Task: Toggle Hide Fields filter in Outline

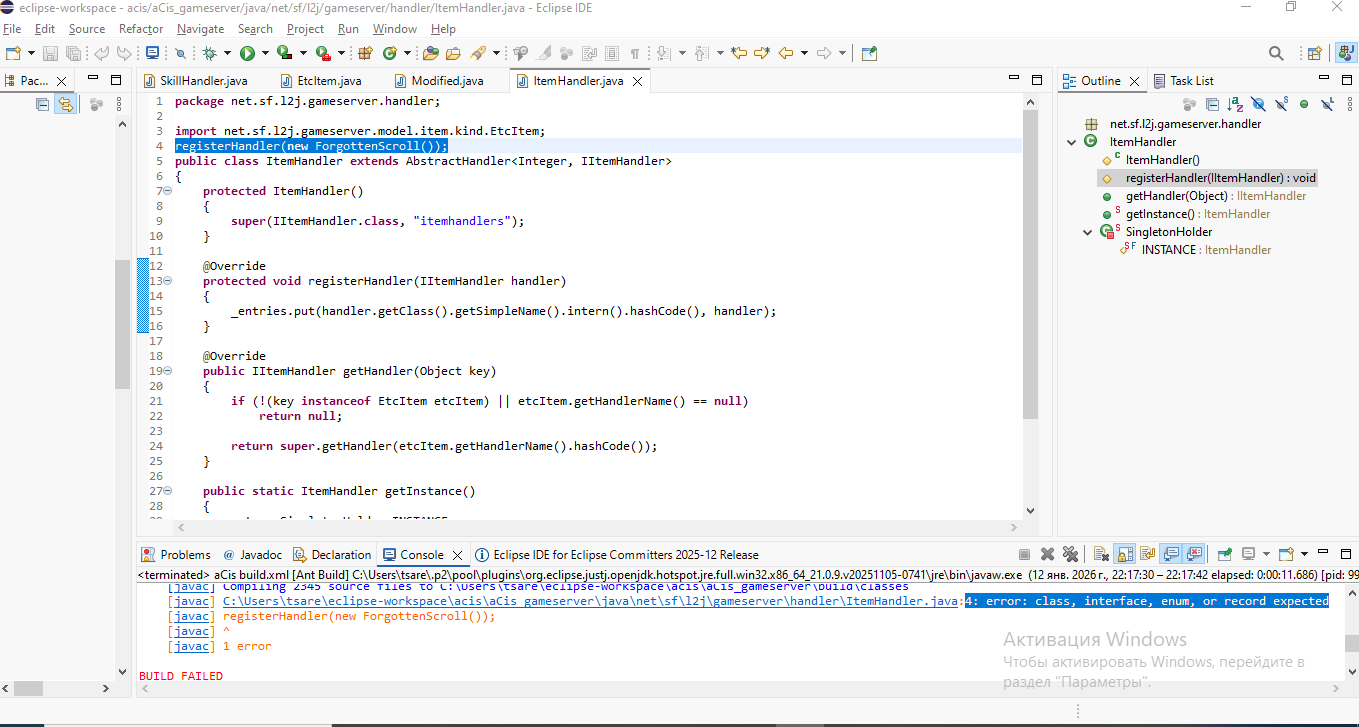Action: 1258,103
